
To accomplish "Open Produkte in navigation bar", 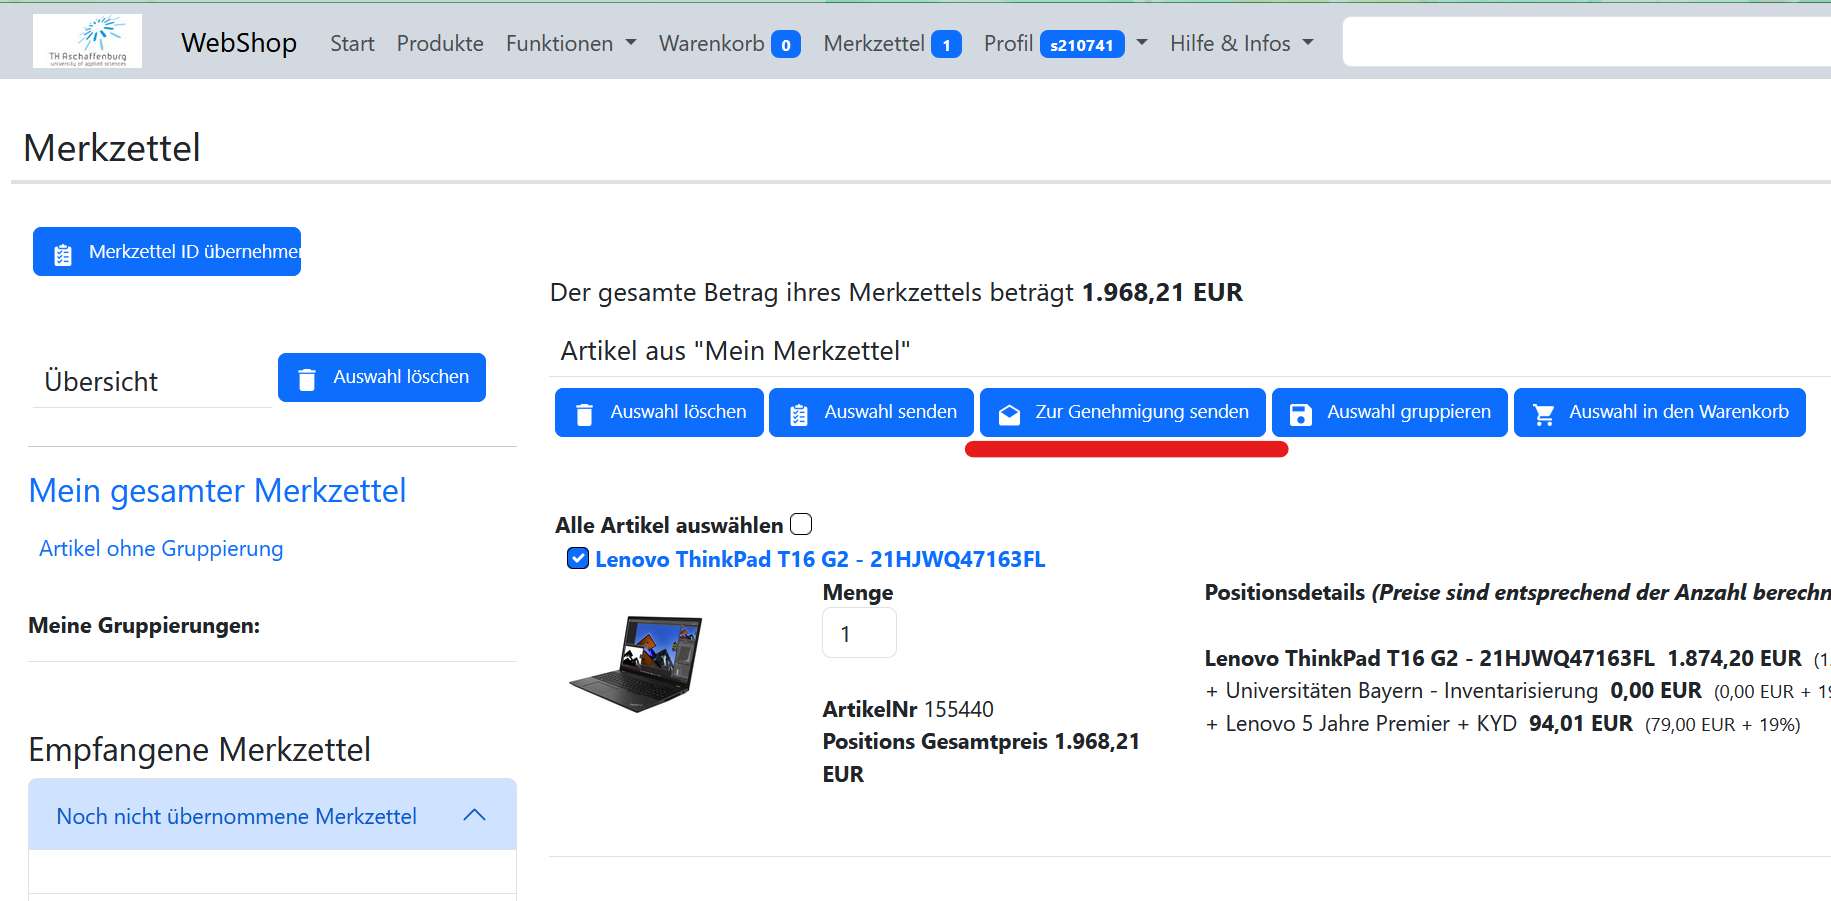I will [x=440, y=43].
